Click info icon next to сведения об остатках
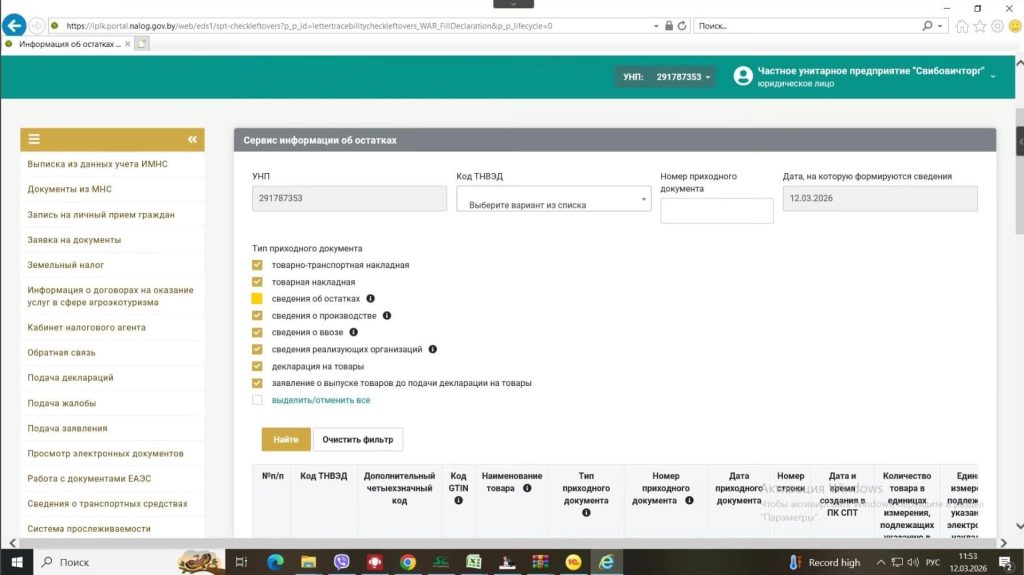The height and width of the screenshot is (575, 1024). pyautogui.click(x=370, y=299)
